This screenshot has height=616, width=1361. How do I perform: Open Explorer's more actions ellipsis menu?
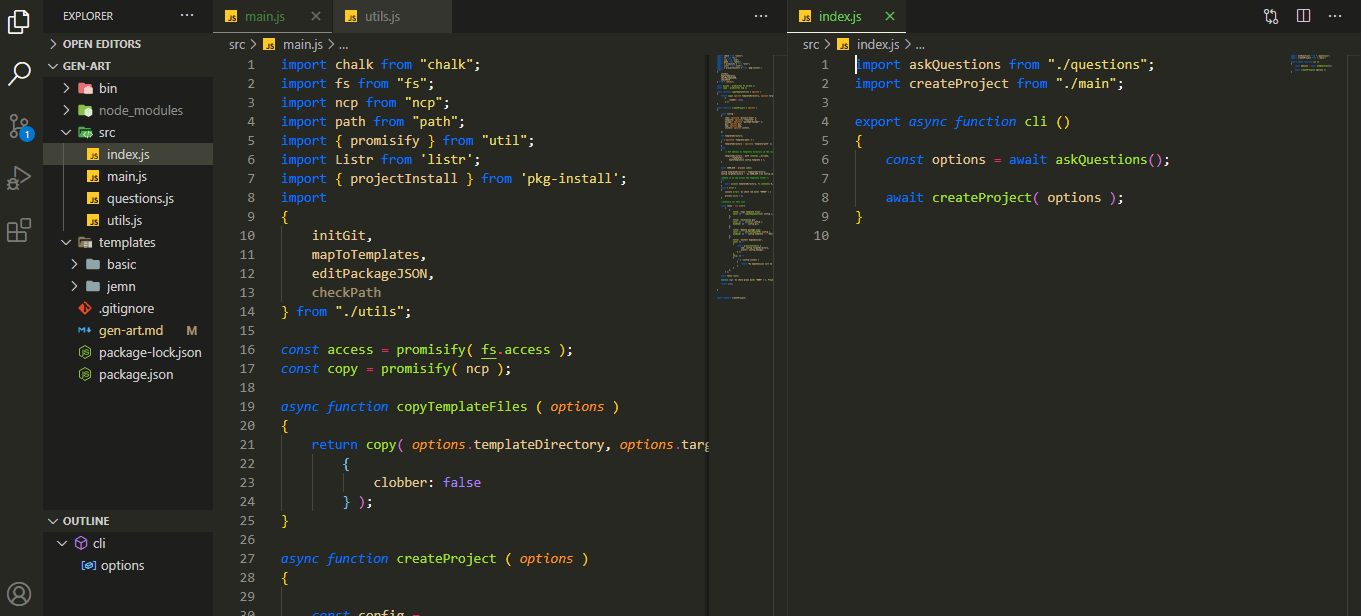(187, 16)
